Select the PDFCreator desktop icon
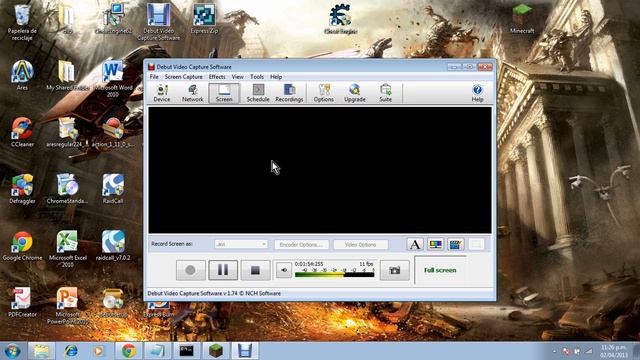 22,302
